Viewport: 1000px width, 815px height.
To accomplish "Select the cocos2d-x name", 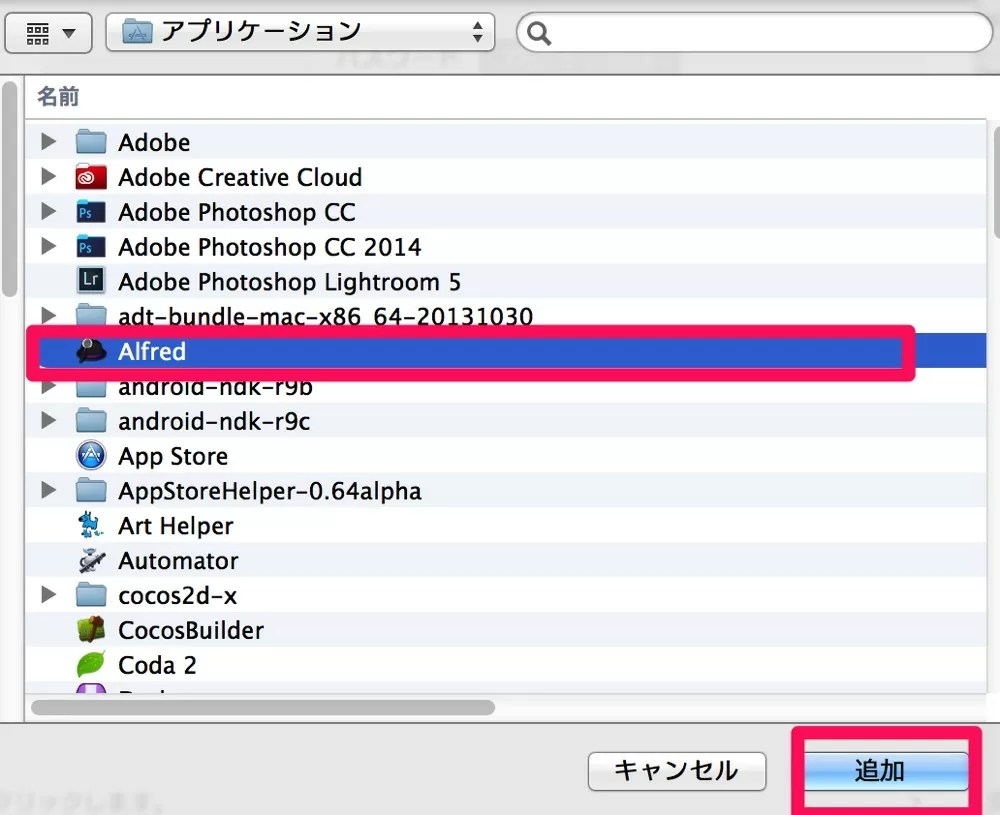I will coord(177,596).
